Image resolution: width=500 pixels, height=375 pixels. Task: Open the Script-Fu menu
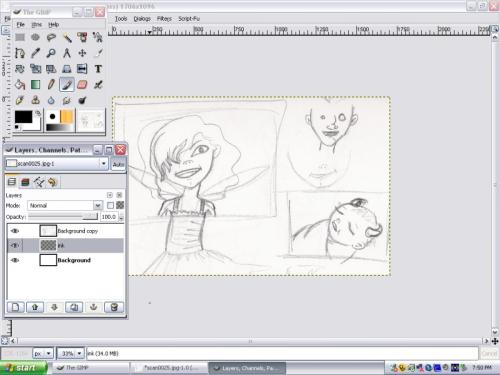(189, 19)
